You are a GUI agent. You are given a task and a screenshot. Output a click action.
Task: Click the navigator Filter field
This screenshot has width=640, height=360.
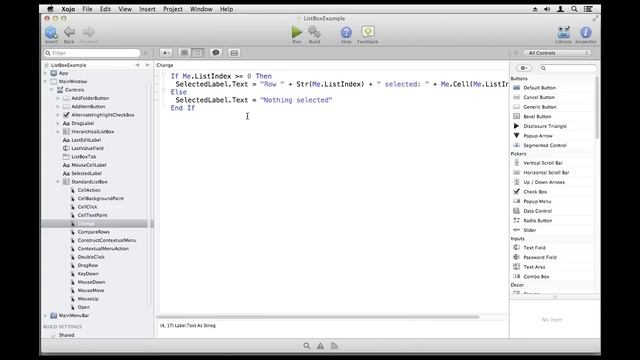click(92, 53)
